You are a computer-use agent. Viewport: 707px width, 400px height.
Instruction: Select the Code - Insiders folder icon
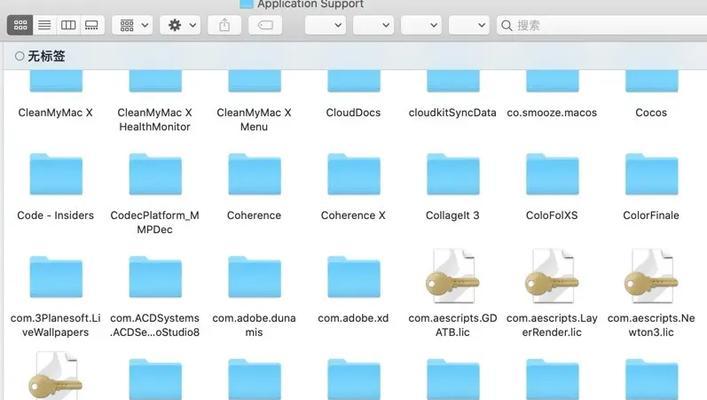coord(56,174)
